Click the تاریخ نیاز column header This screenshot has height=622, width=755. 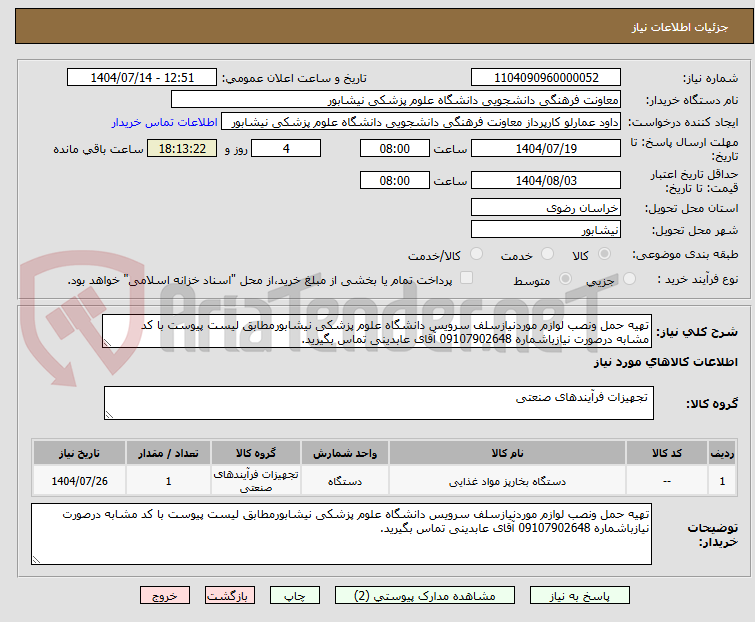pyautogui.click(x=79, y=453)
